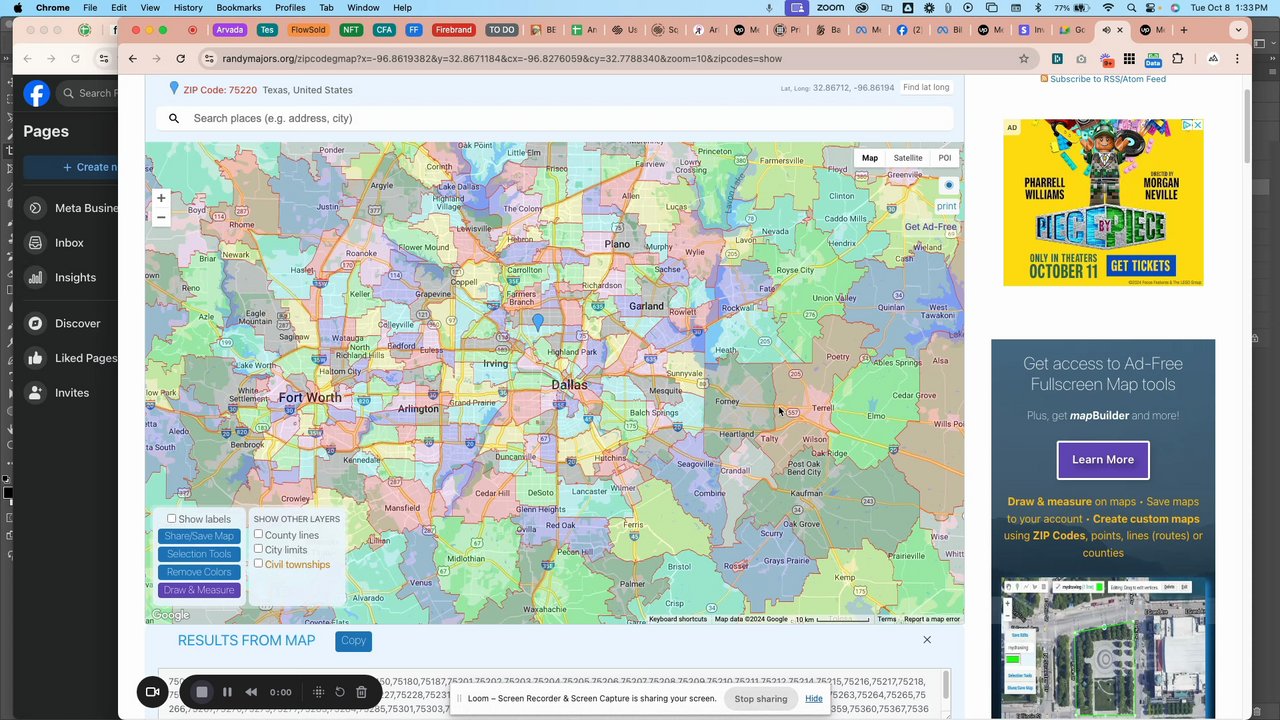
Task: Go back in Chrome navigation
Action: pos(132,59)
